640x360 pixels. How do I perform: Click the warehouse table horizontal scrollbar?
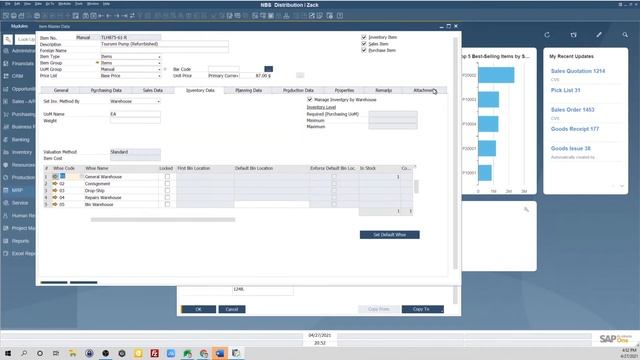click(x=163, y=220)
